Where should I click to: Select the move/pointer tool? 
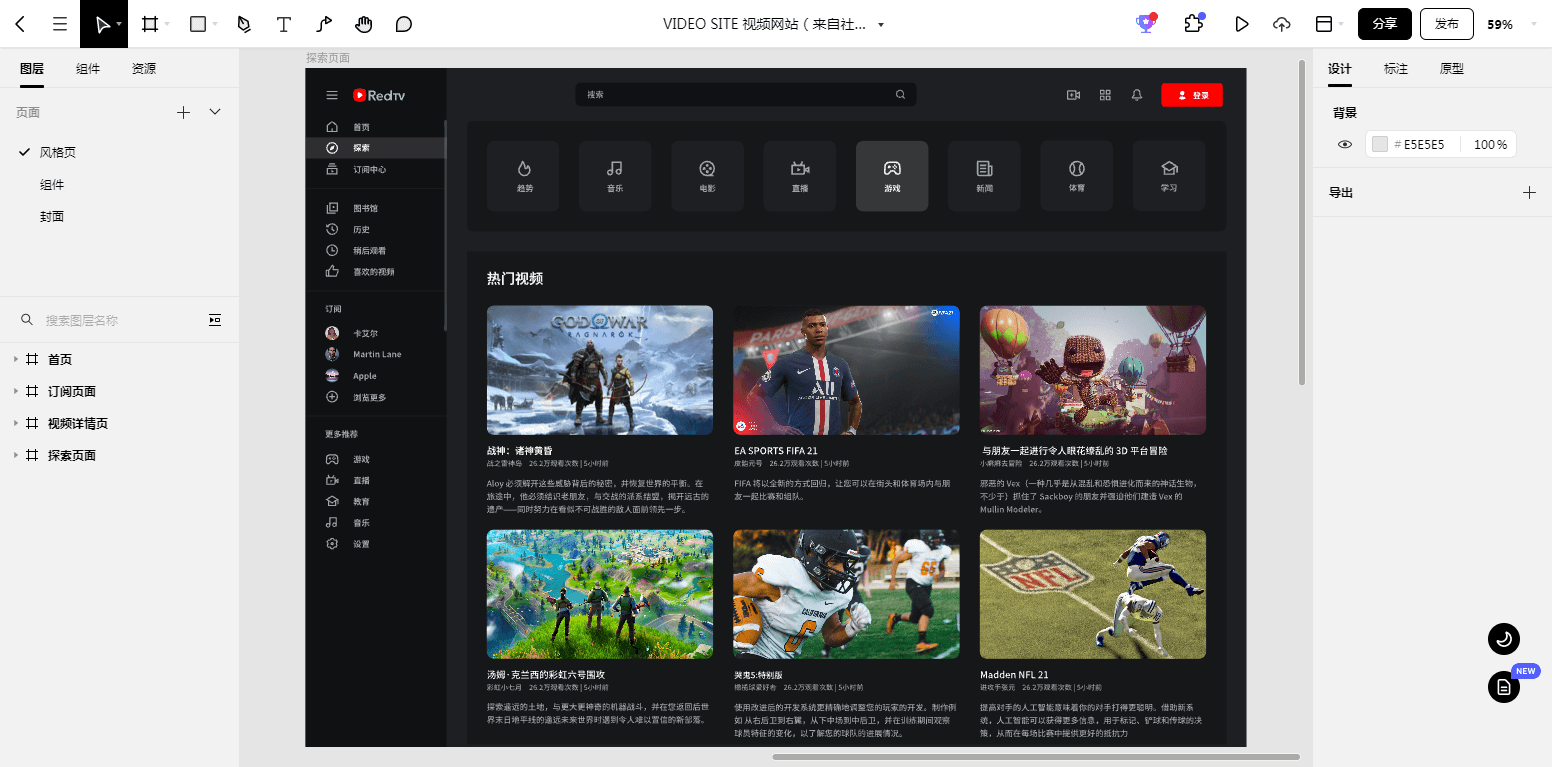coord(101,24)
